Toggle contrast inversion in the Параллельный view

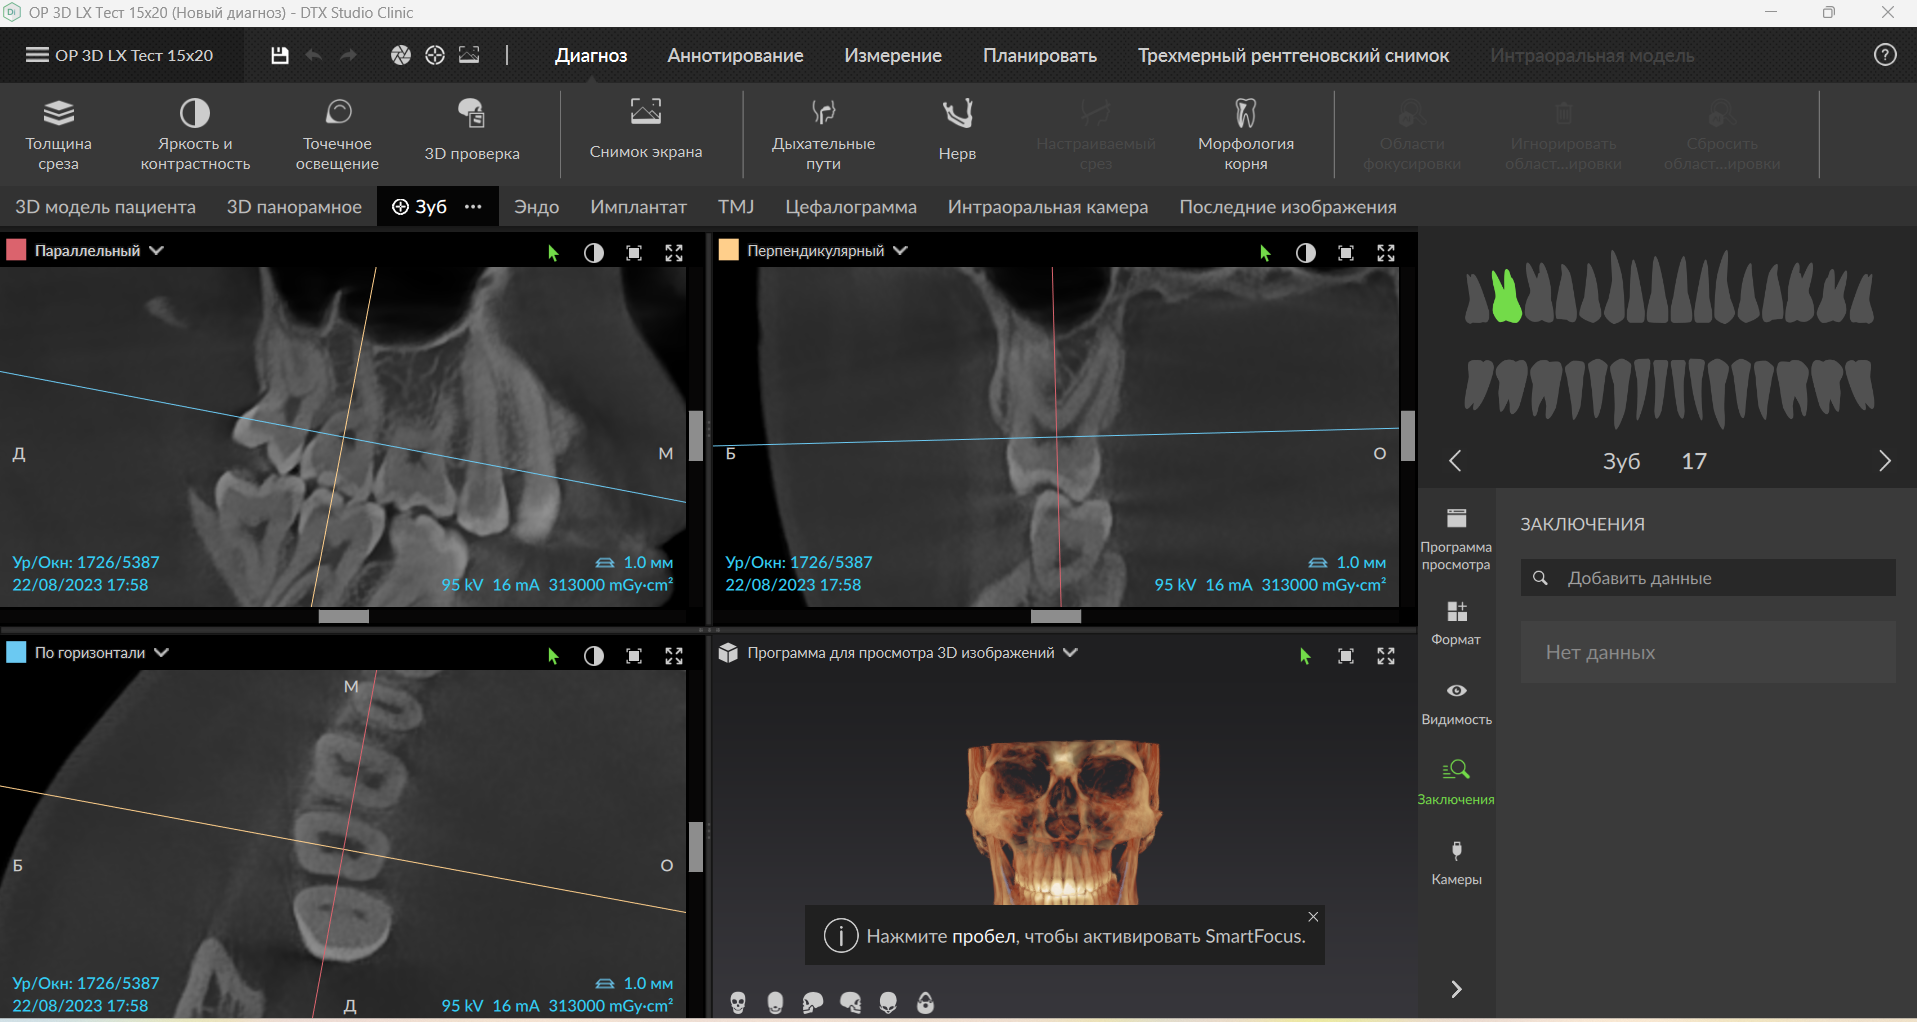(594, 253)
